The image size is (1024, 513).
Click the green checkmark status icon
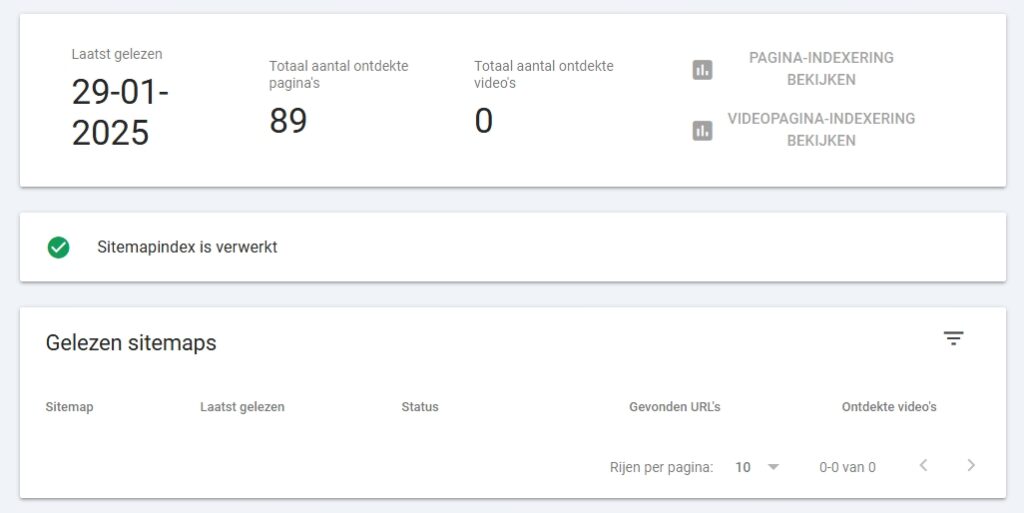pyautogui.click(x=59, y=247)
